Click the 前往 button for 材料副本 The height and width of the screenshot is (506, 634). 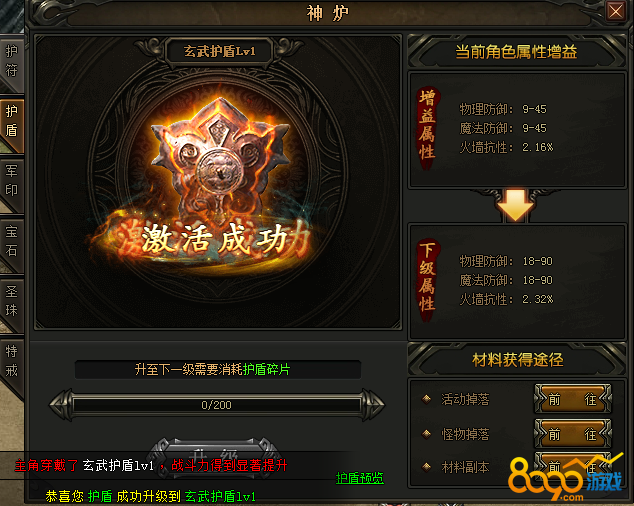[x=573, y=466]
